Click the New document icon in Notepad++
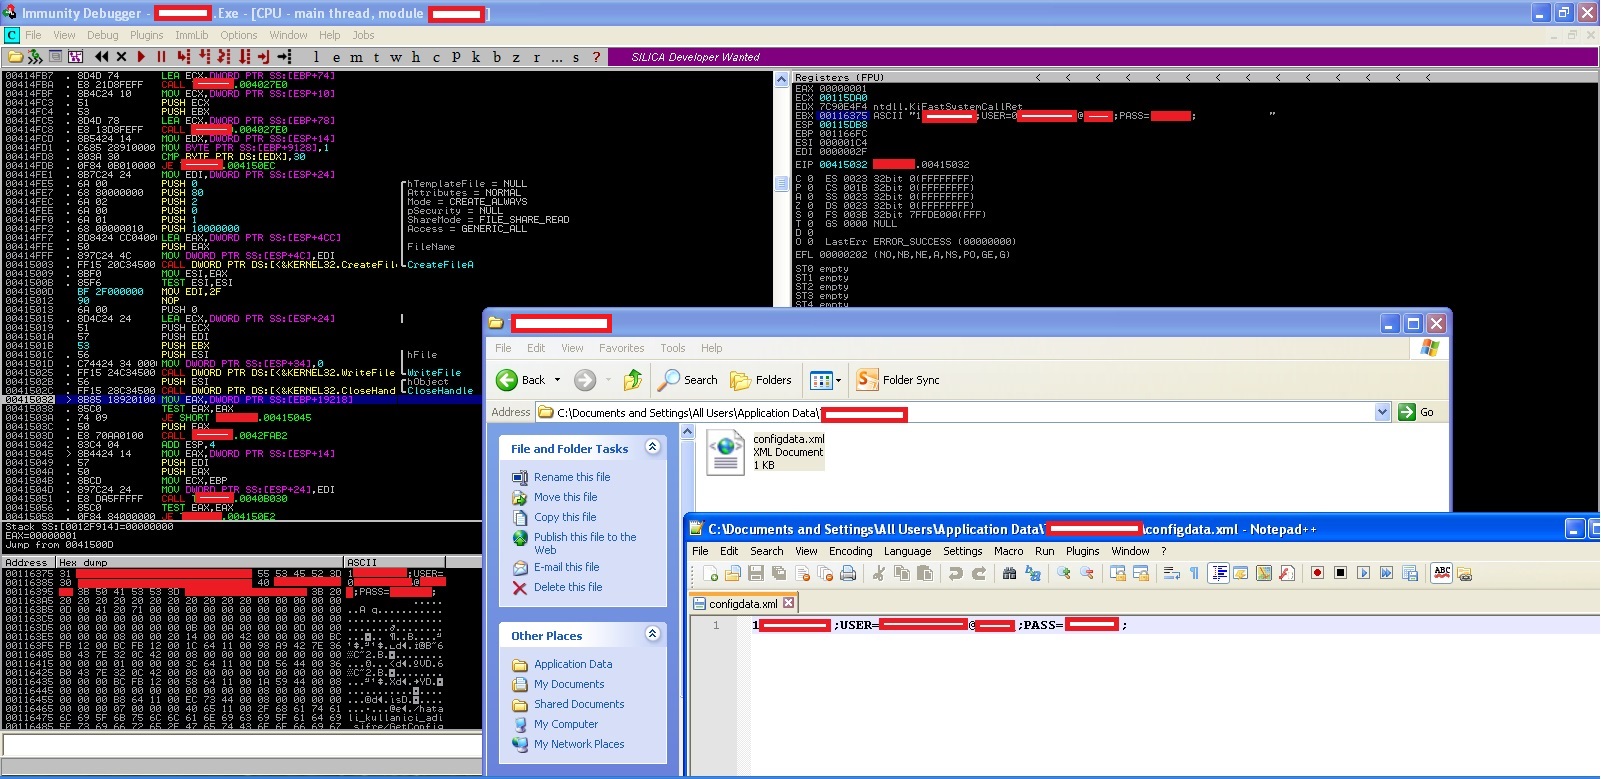 tap(710, 573)
